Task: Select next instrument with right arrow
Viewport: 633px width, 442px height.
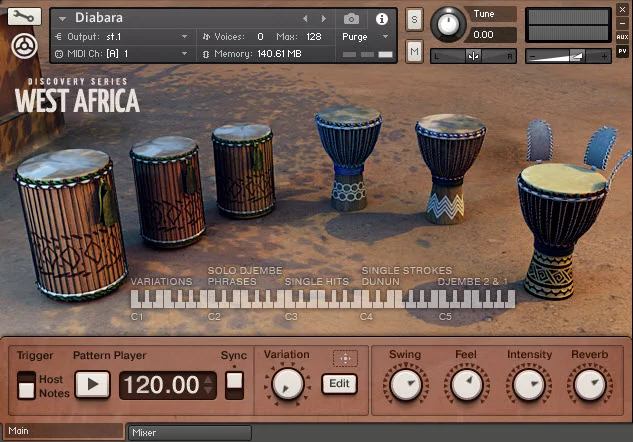Action: (324, 19)
